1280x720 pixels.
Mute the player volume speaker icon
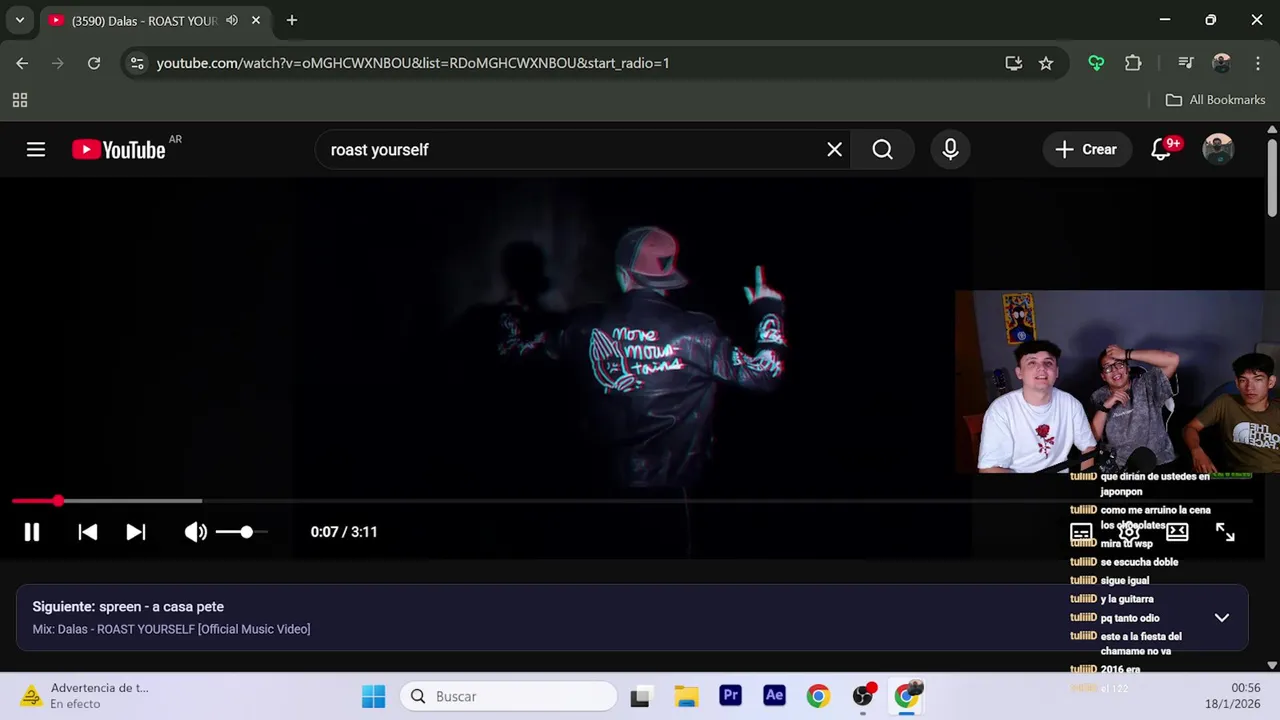195,532
